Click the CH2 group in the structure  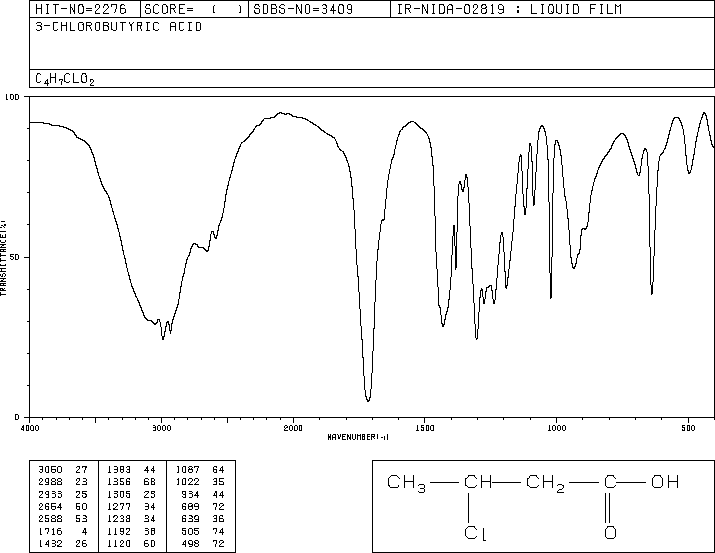[x=545, y=483]
